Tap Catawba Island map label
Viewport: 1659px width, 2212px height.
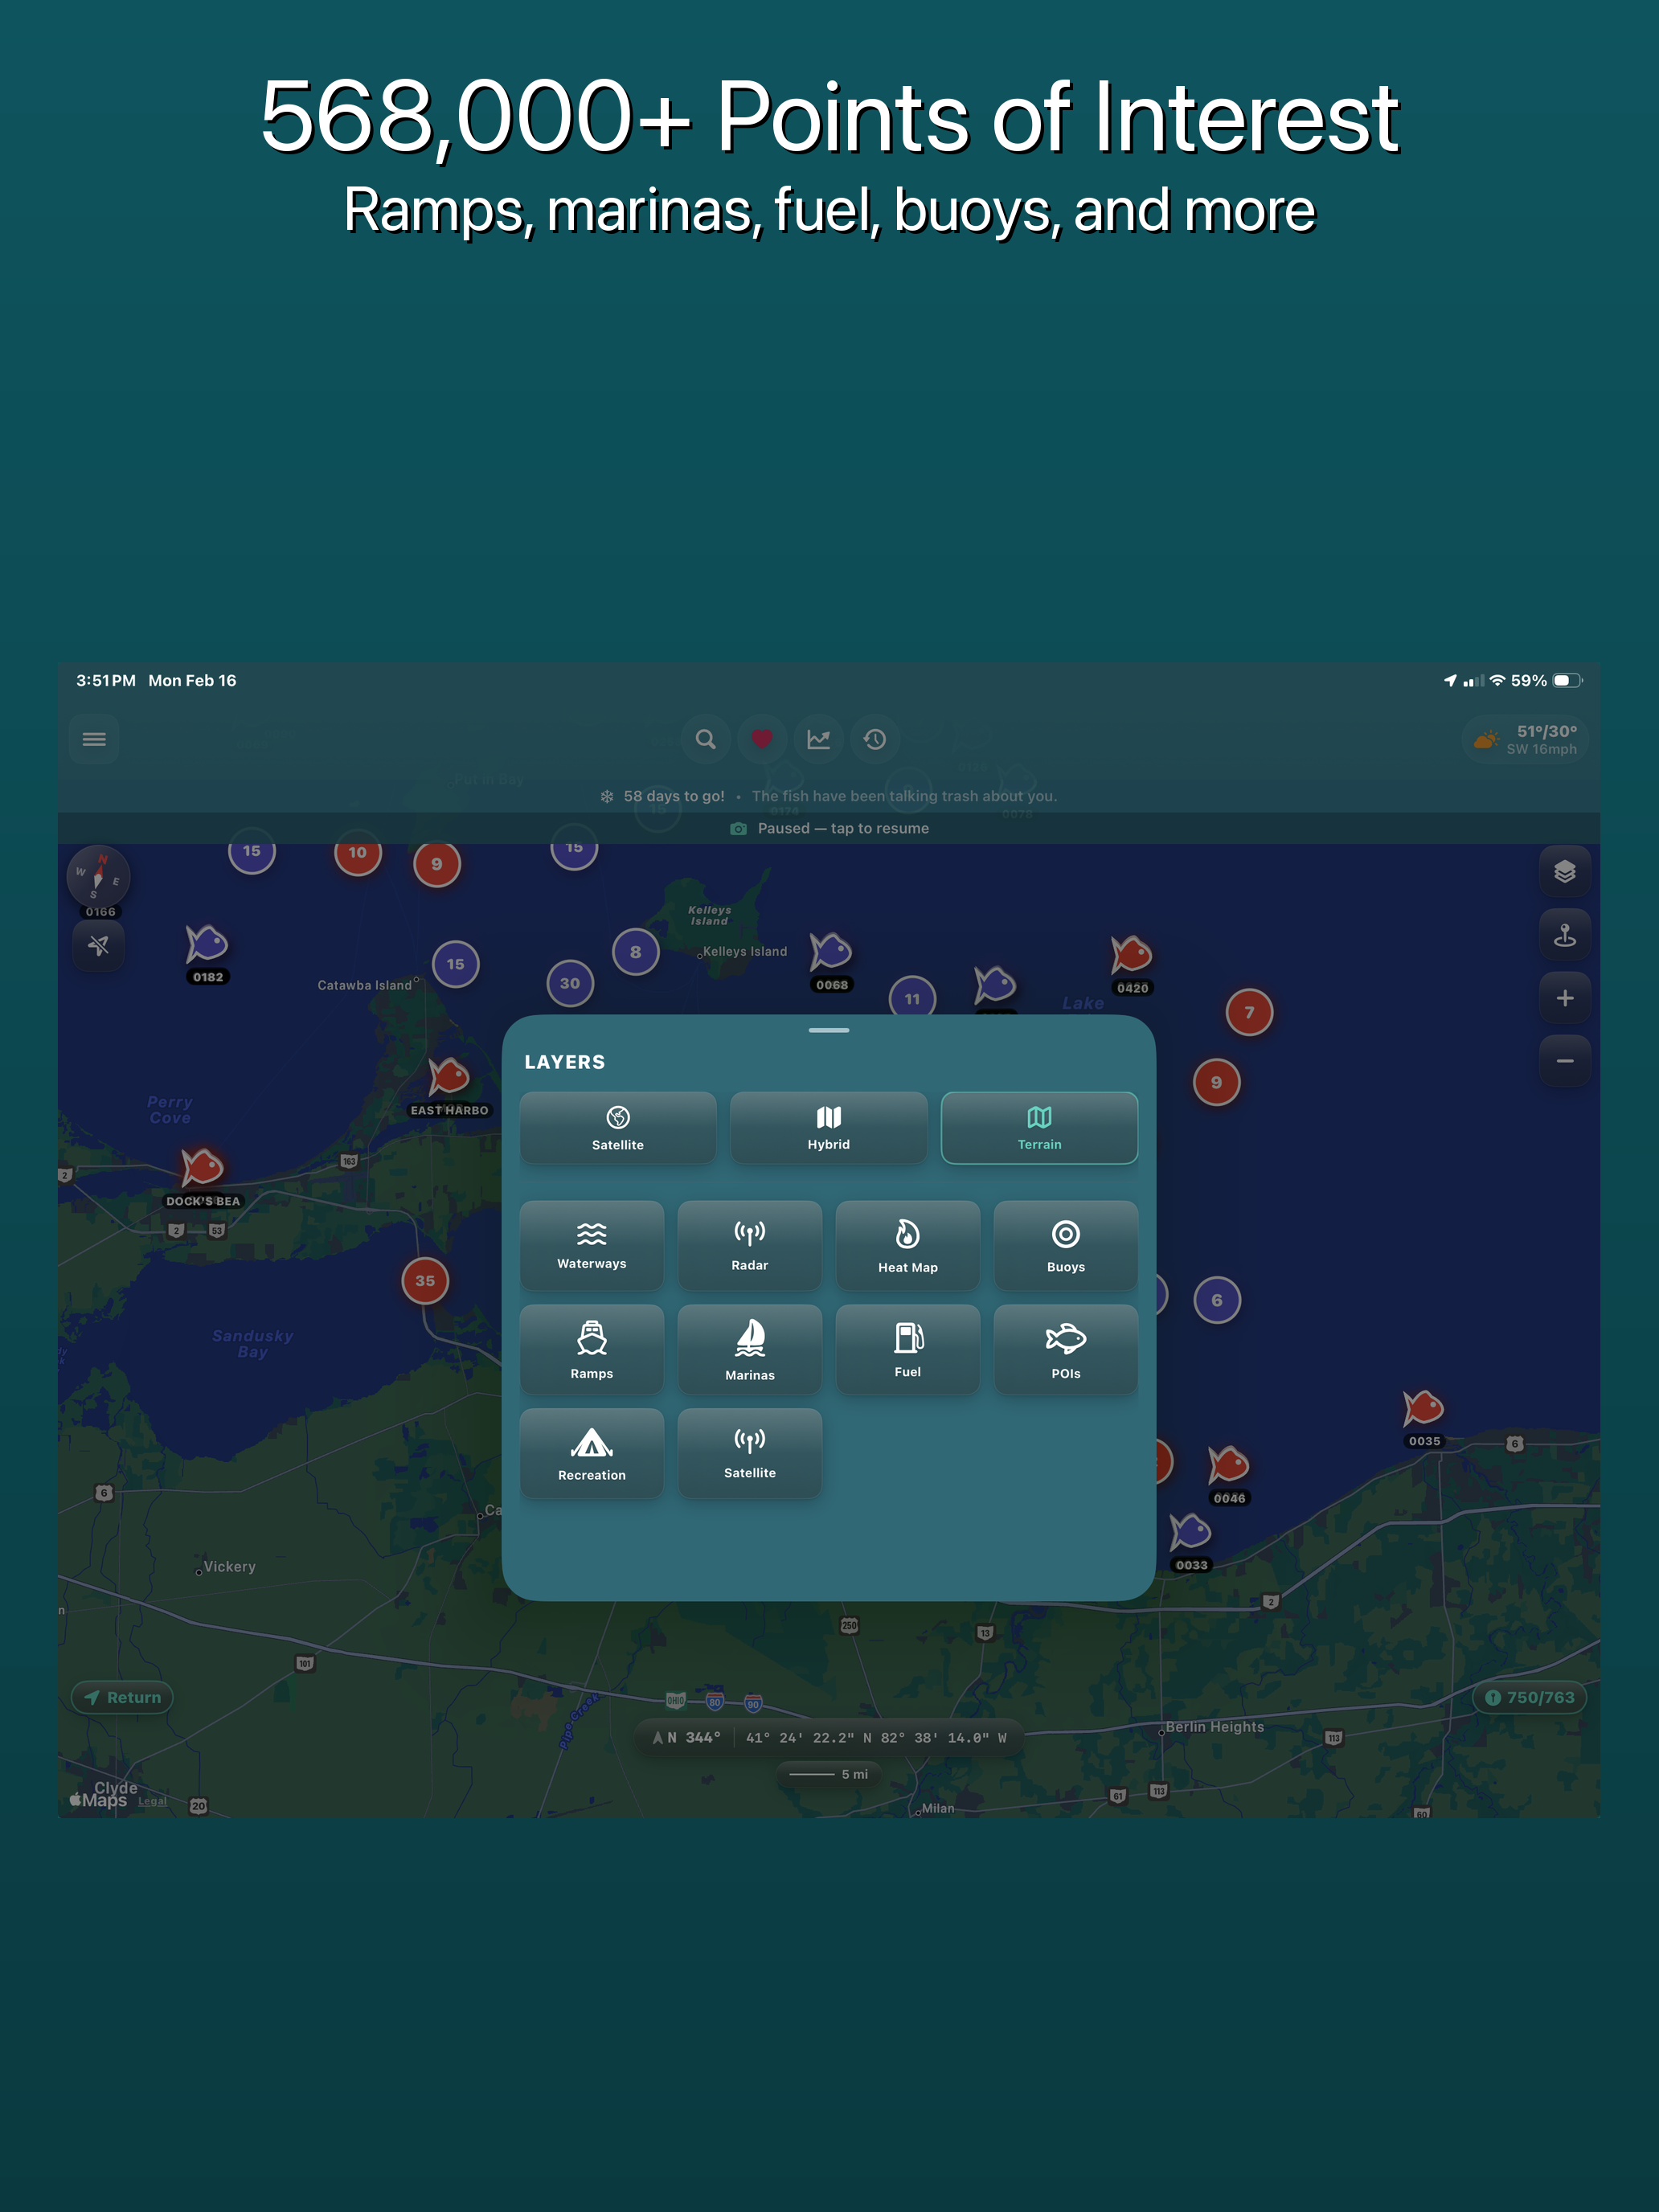click(365, 985)
